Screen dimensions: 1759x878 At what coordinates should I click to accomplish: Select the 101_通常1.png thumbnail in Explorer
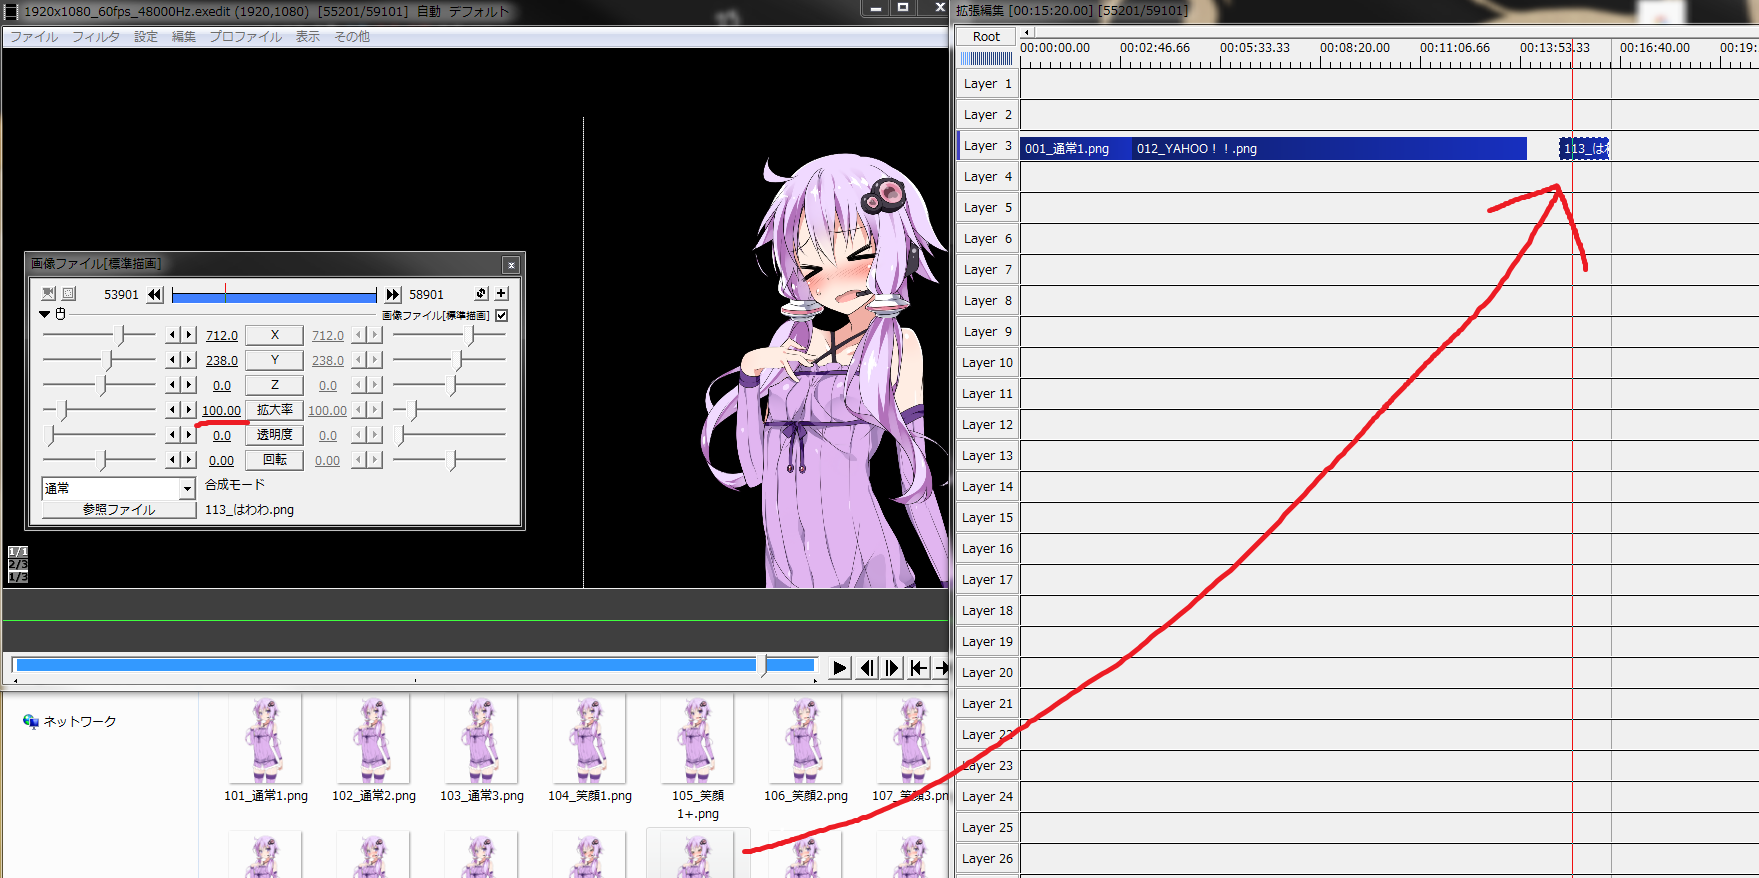point(265,750)
